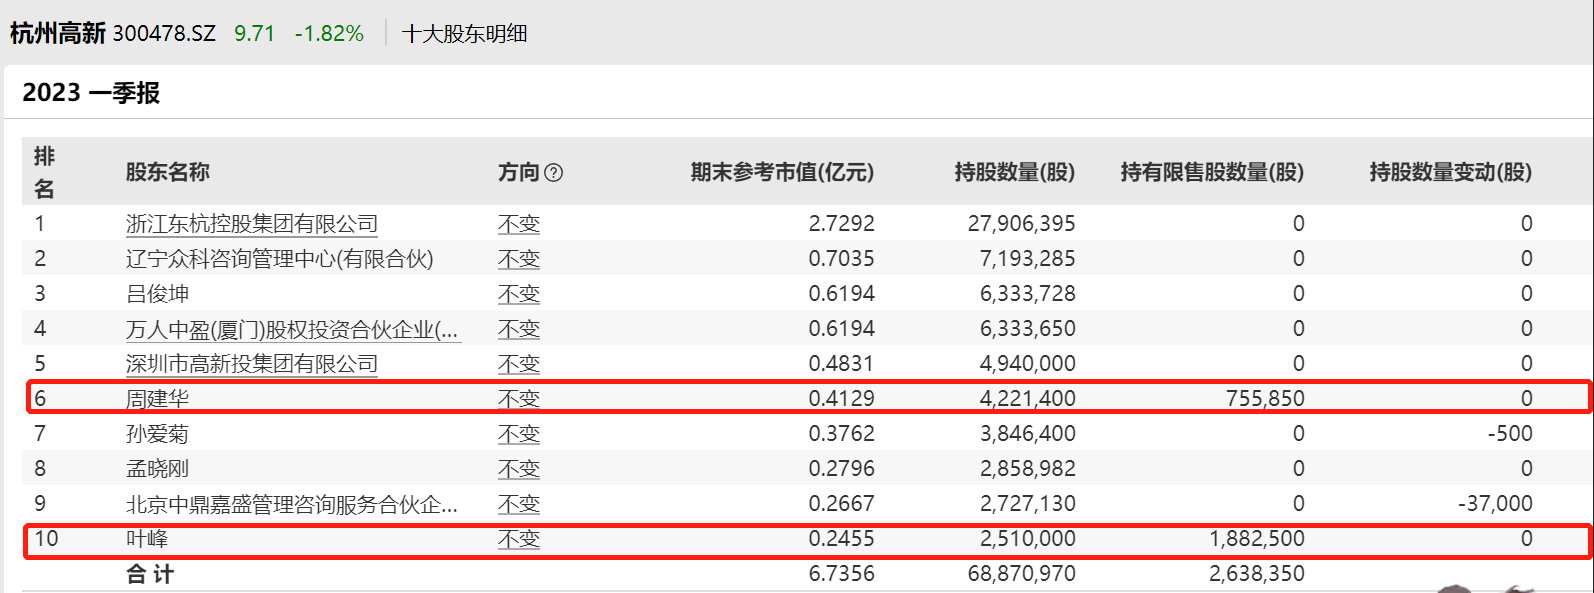Viewport: 1594px width, 593px height.
Task: Click the 持股数量(股) column header
Action: [x=1014, y=172]
